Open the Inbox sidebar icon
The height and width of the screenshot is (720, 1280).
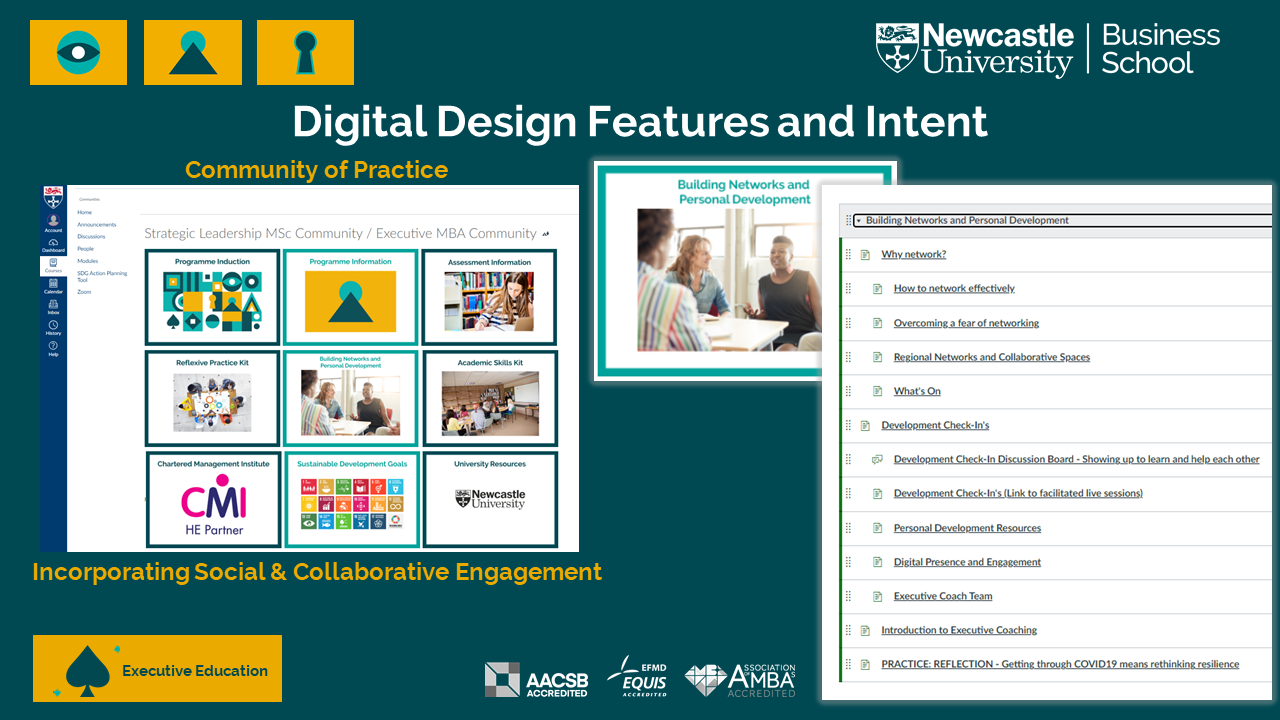(53, 307)
